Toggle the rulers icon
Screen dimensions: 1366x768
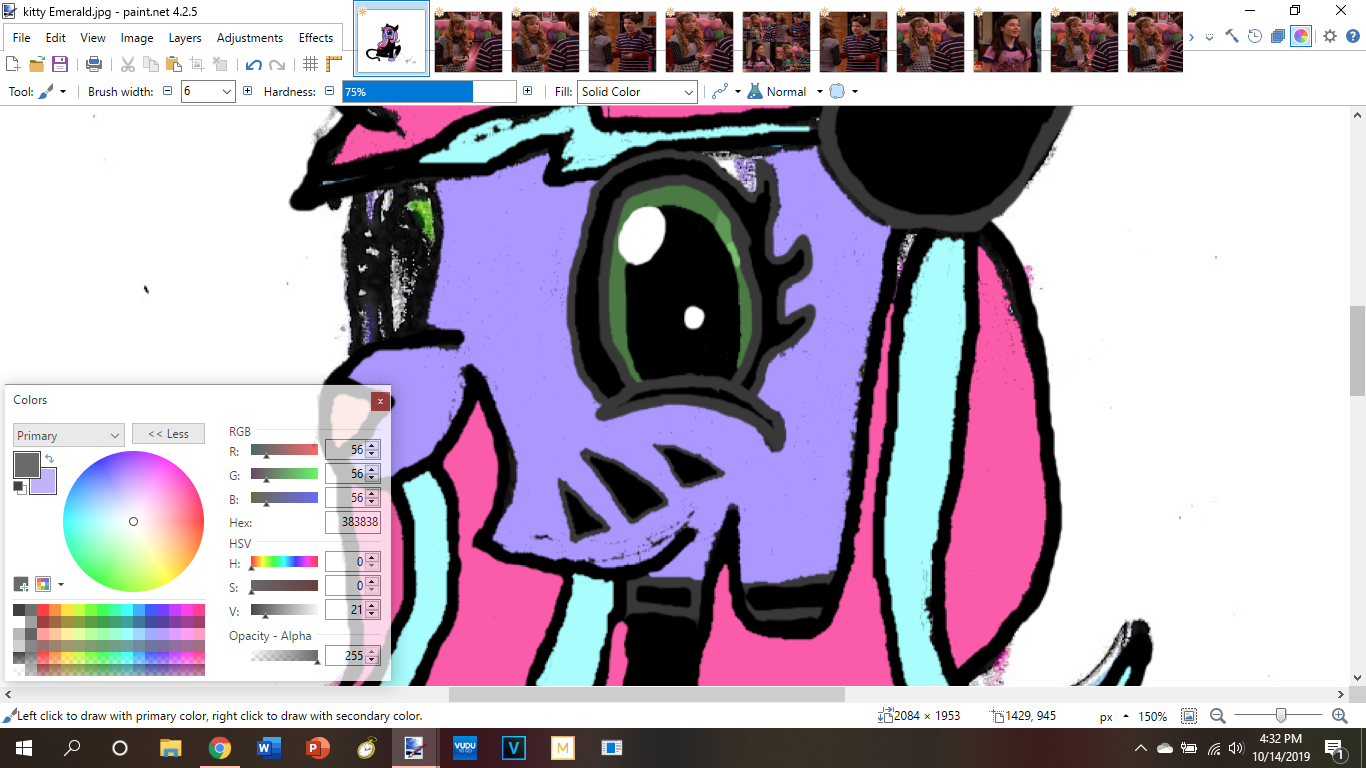334,64
